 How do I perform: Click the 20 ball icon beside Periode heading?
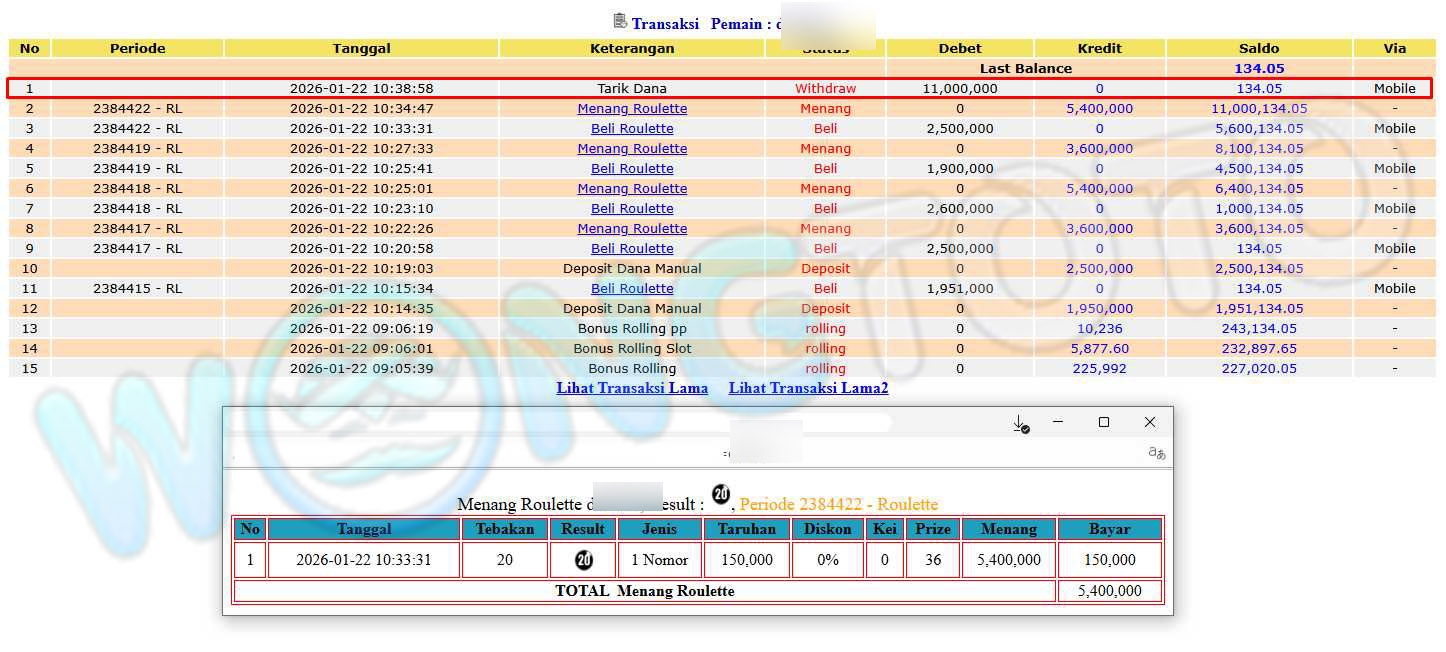point(721,494)
